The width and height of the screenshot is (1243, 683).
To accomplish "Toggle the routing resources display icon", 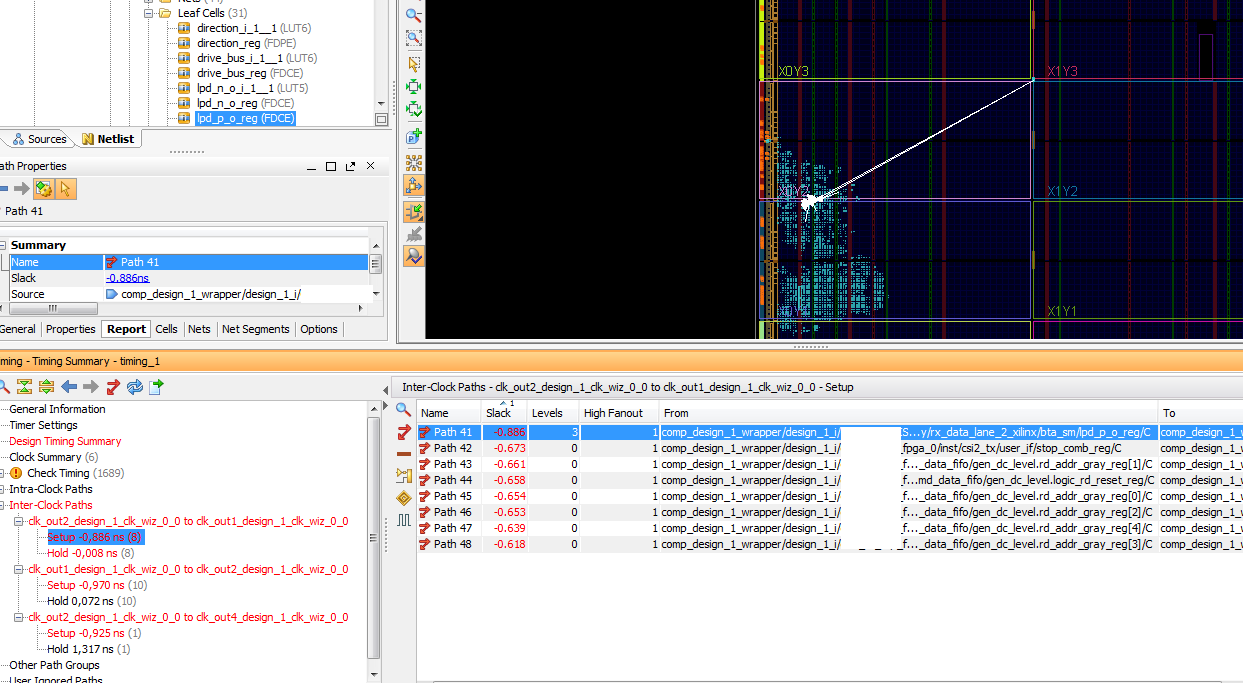I will coord(413,186).
